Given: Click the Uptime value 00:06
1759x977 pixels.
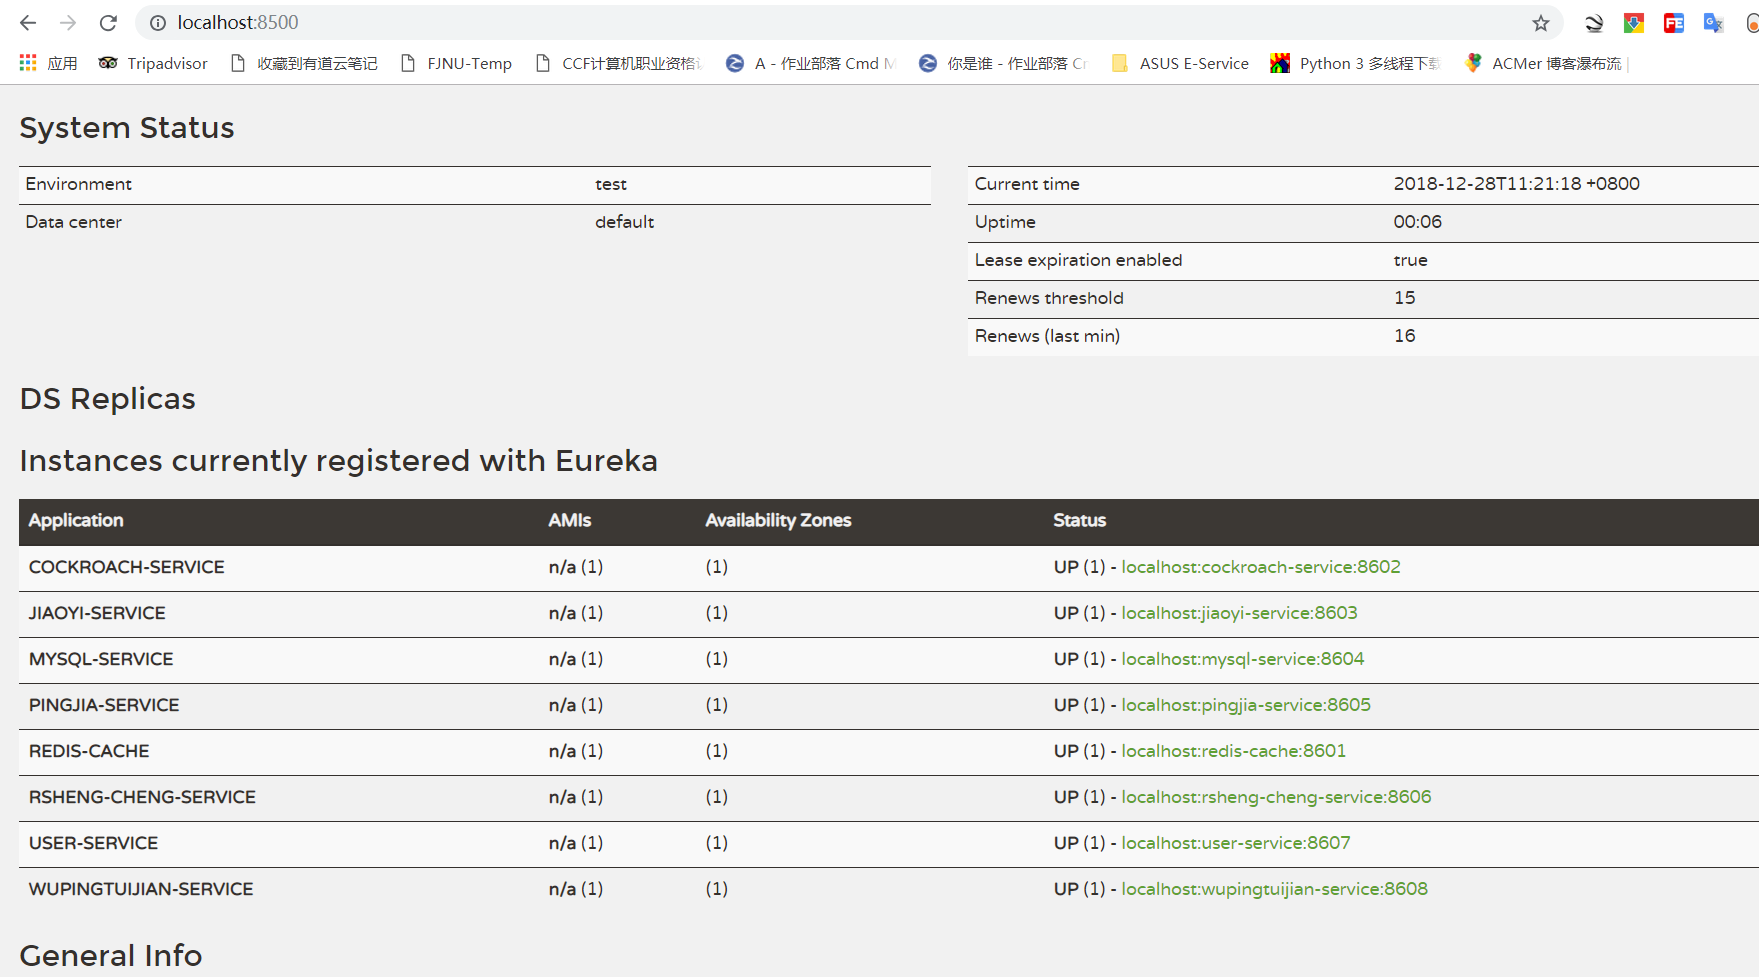Looking at the screenshot, I should [1418, 222].
